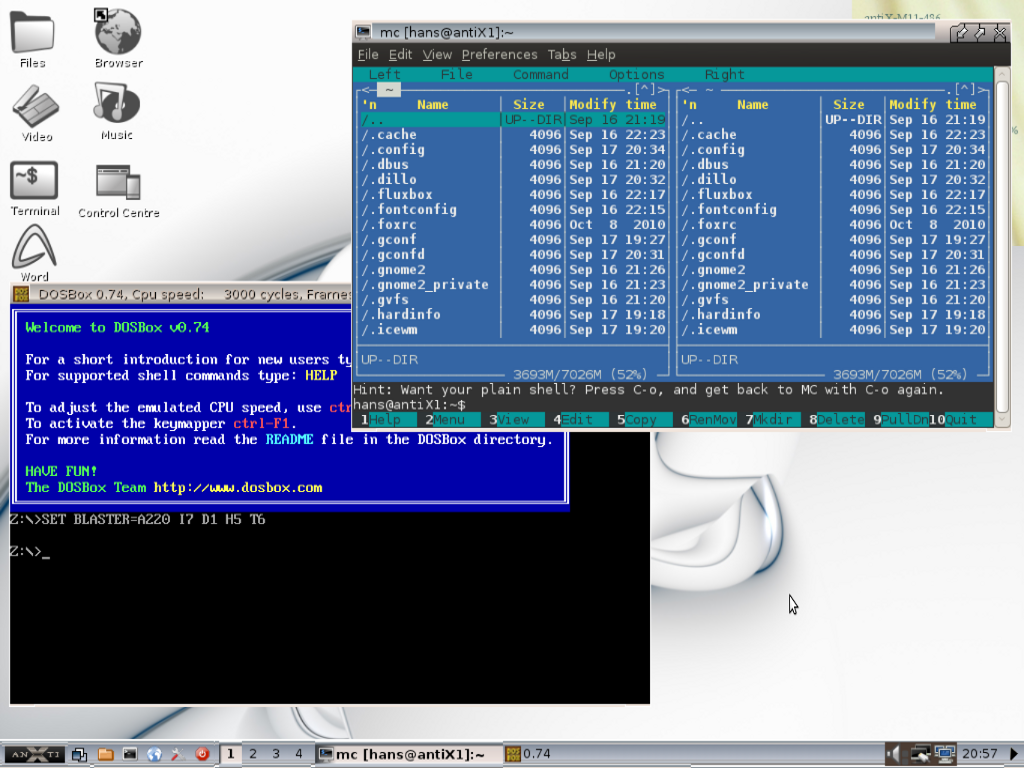
Task: Click the taskbar clock showing 20:57
Action: pos(980,754)
